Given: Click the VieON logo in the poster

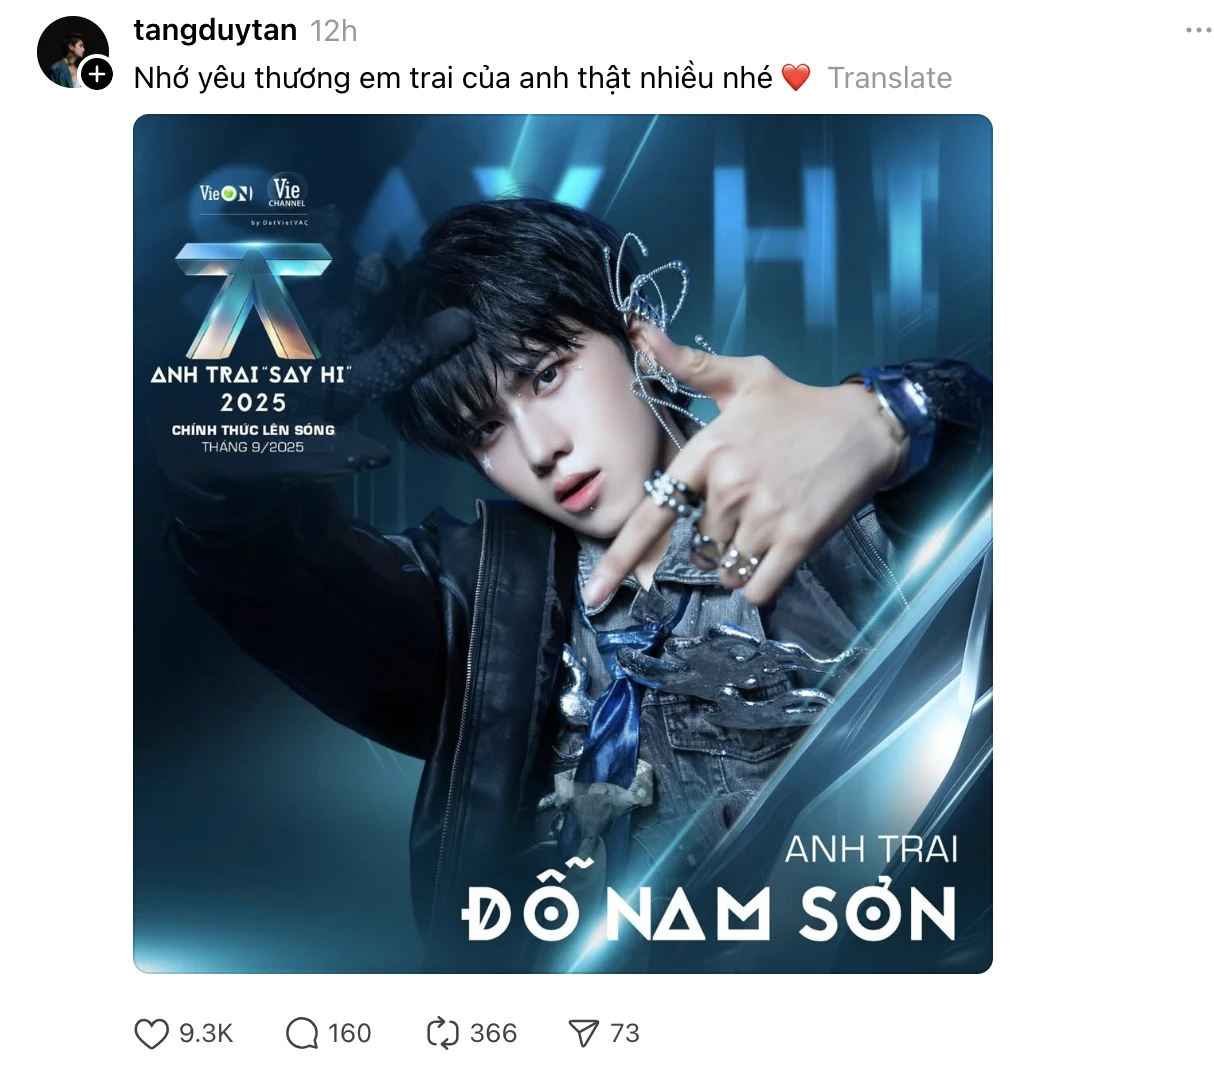Looking at the screenshot, I should click(x=226, y=193).
